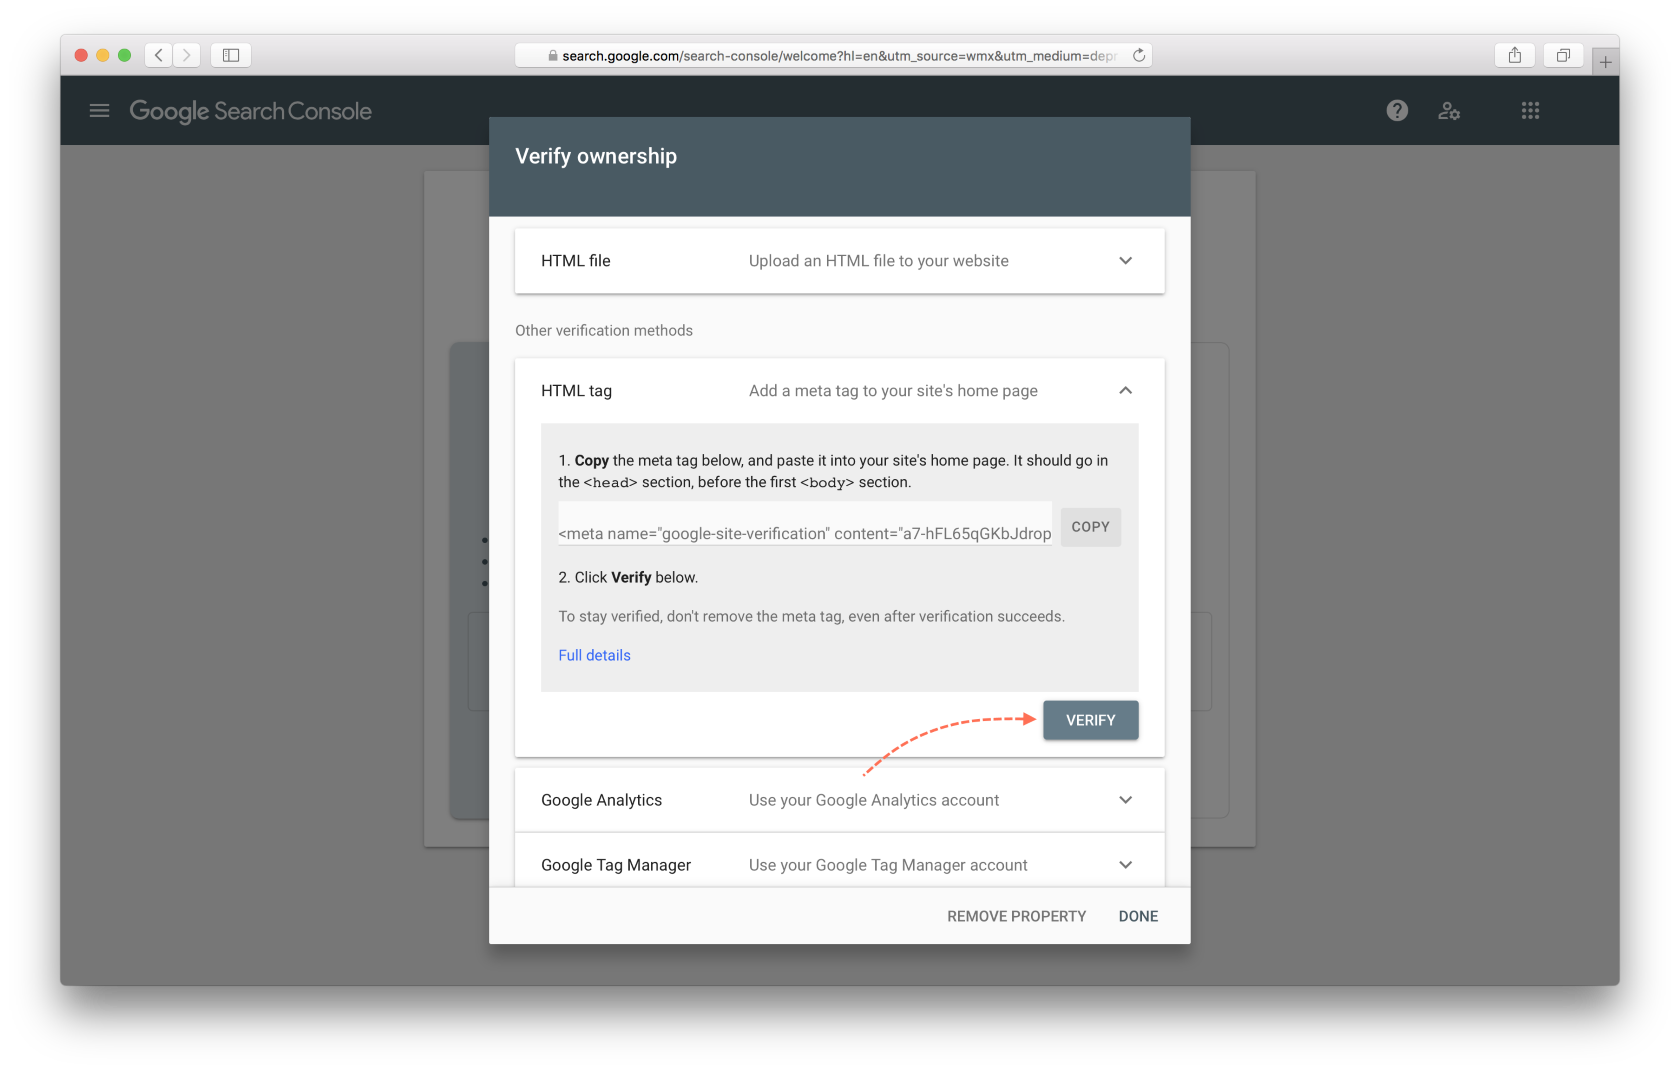The image size is (1680, 1072).
Task: Expand the Google Analytics verification option
Action: (x=1125, y=799)
